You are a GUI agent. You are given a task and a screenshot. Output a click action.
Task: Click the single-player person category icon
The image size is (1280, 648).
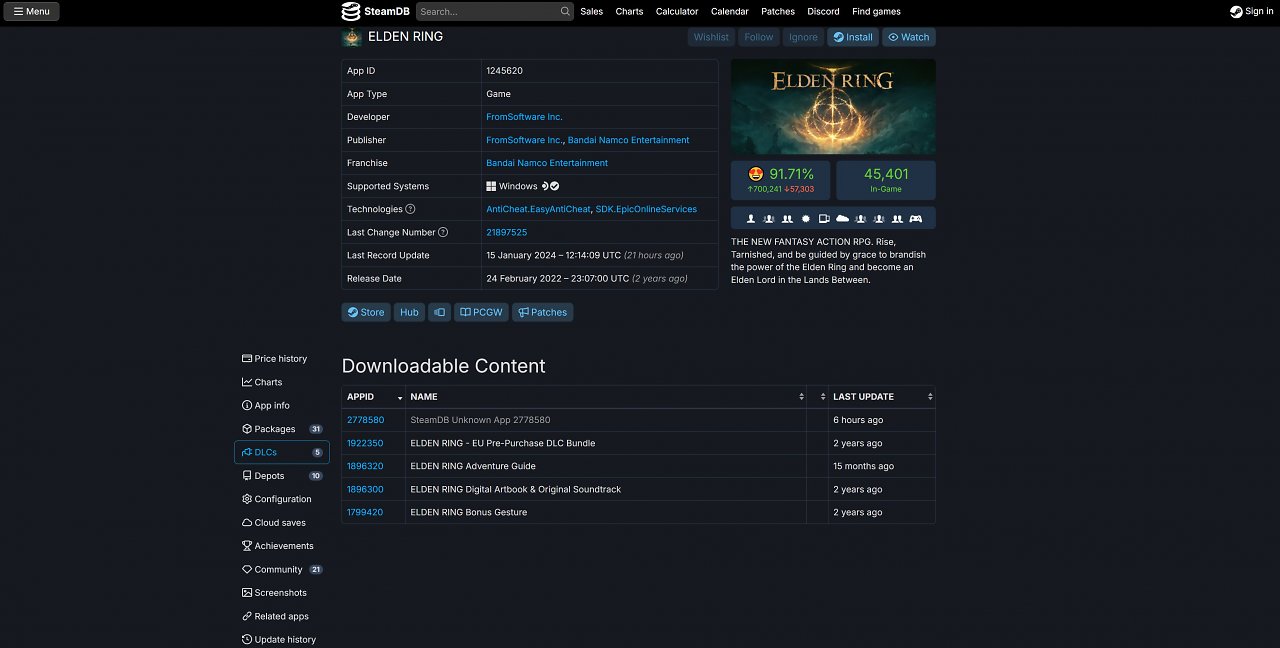(x=751, y=218)
